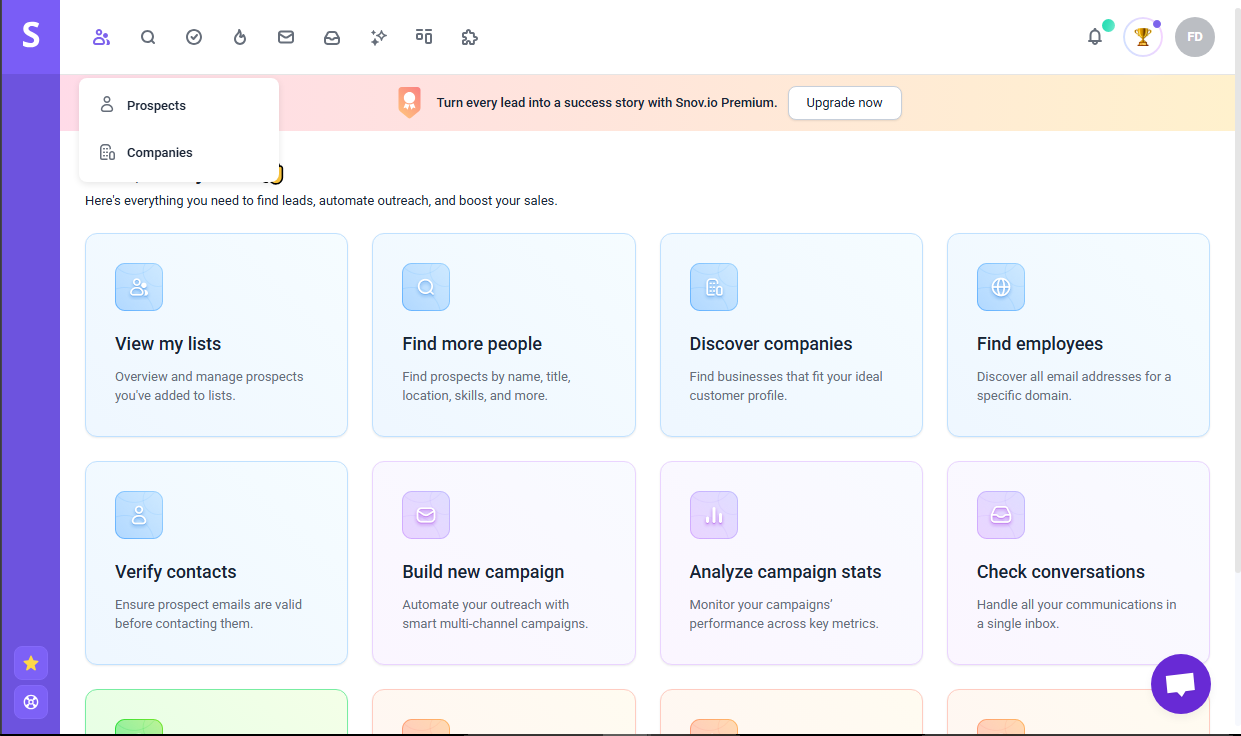Launch the AI sparkles feature

click(378, 36)
